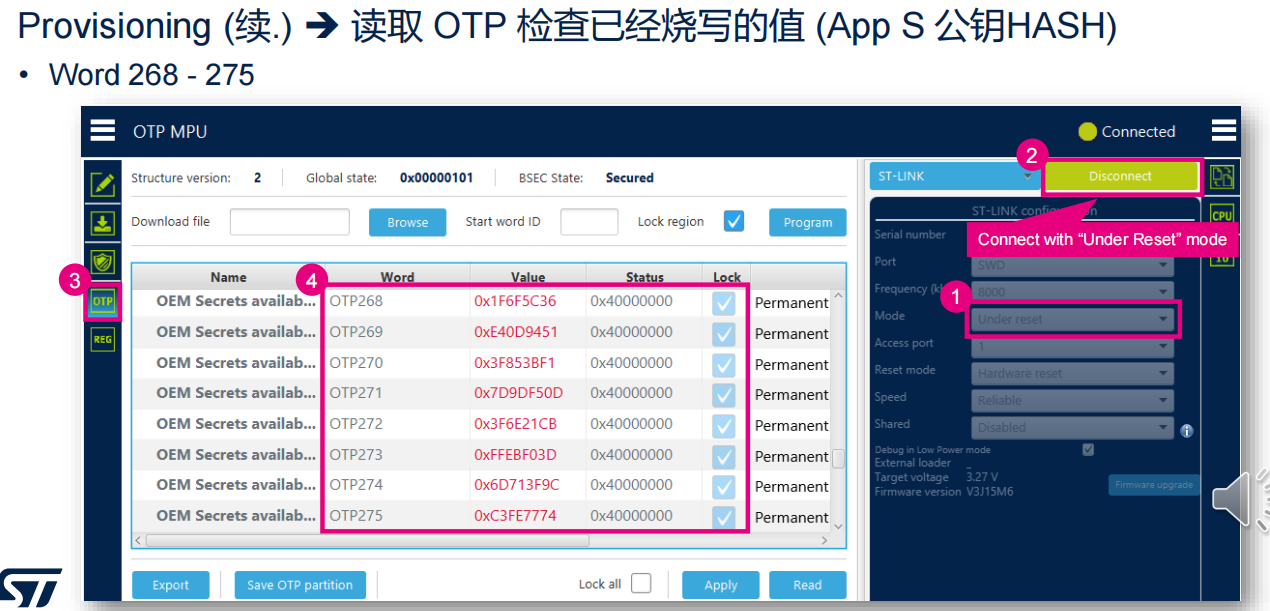The image size is (1270, 611).
Task: Toggle the lock checkbox for OTP268
Action: point(723,302)
